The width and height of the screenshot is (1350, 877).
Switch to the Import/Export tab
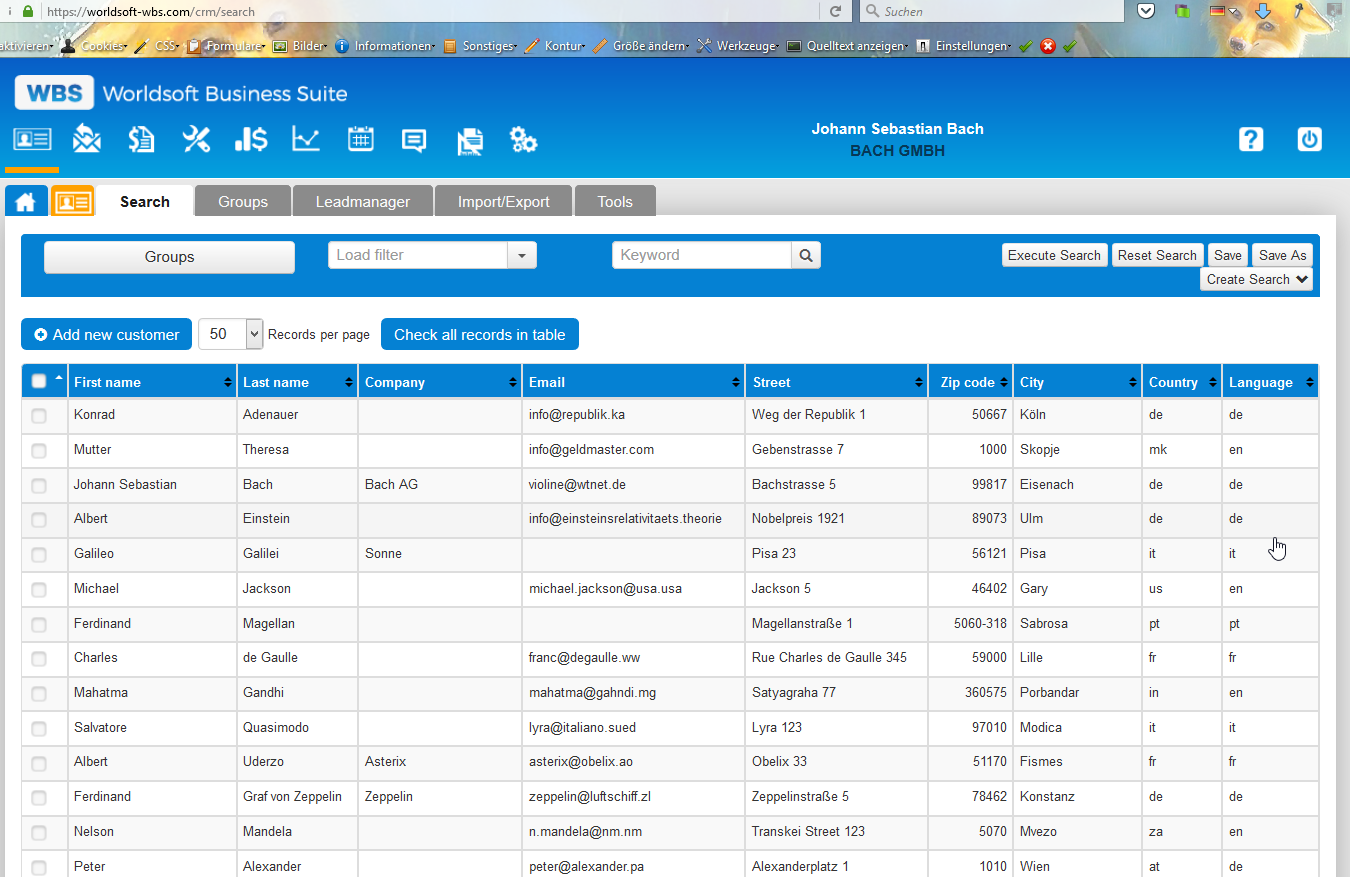click(504, 202)
